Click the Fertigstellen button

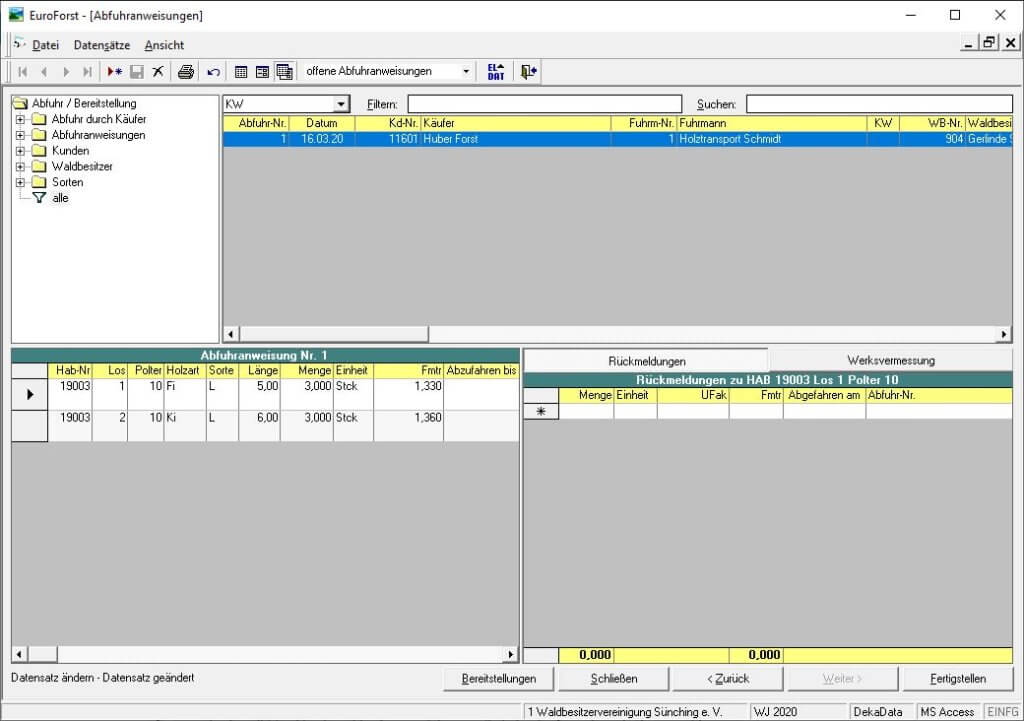957,678
